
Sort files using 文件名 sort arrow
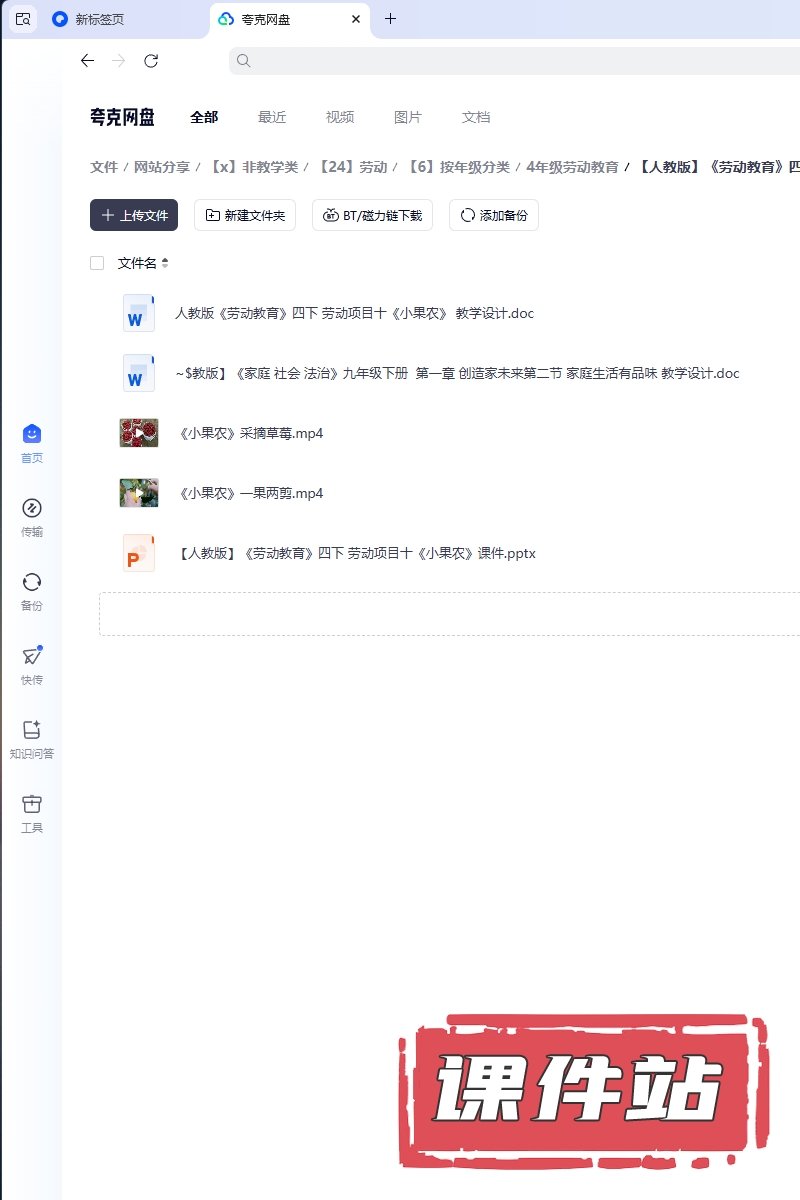point(165,263)
